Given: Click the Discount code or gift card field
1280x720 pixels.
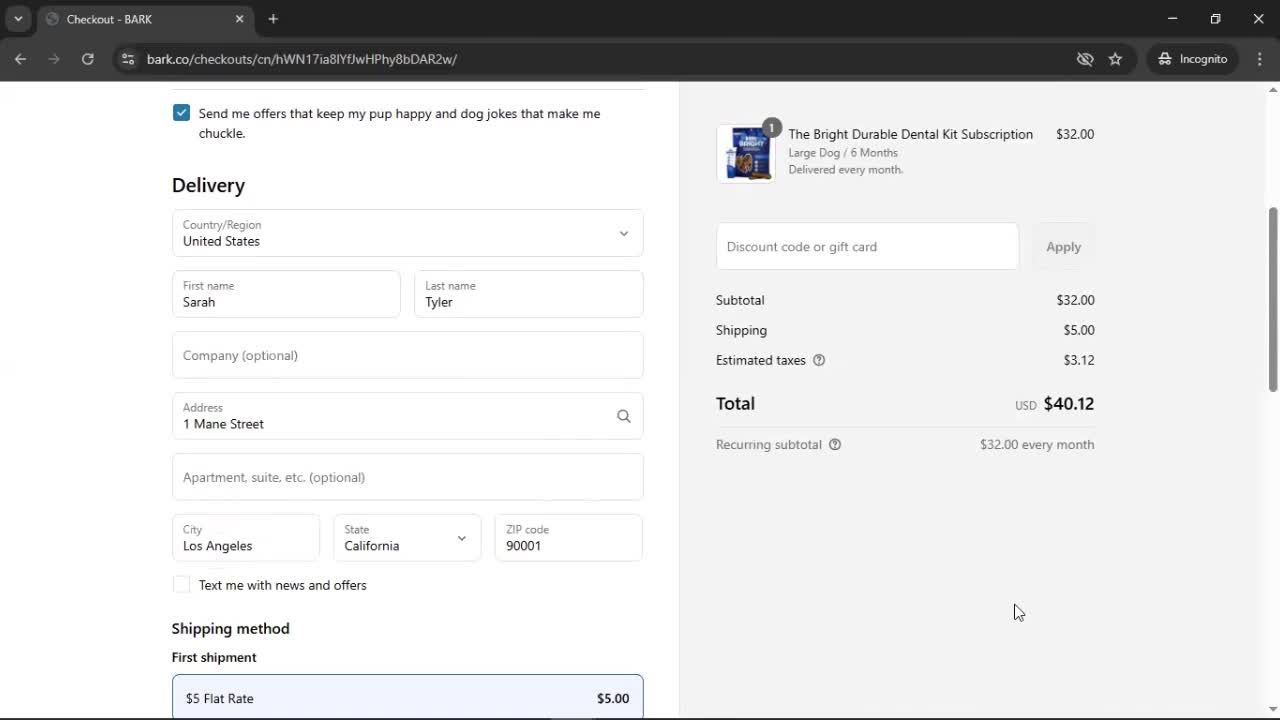Looking at the screenshot, I should pos(867,246).
